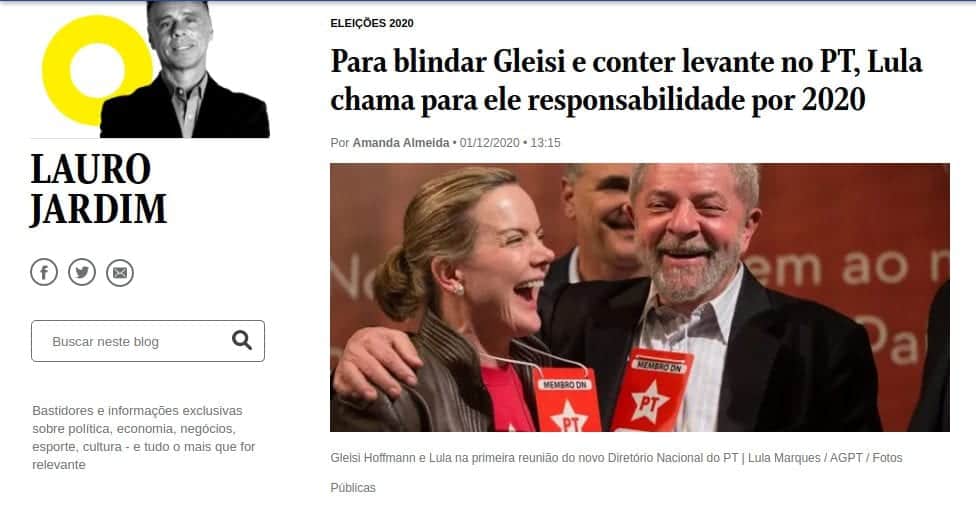Click 'Públicas' caption credit text

tap(353, 488)
